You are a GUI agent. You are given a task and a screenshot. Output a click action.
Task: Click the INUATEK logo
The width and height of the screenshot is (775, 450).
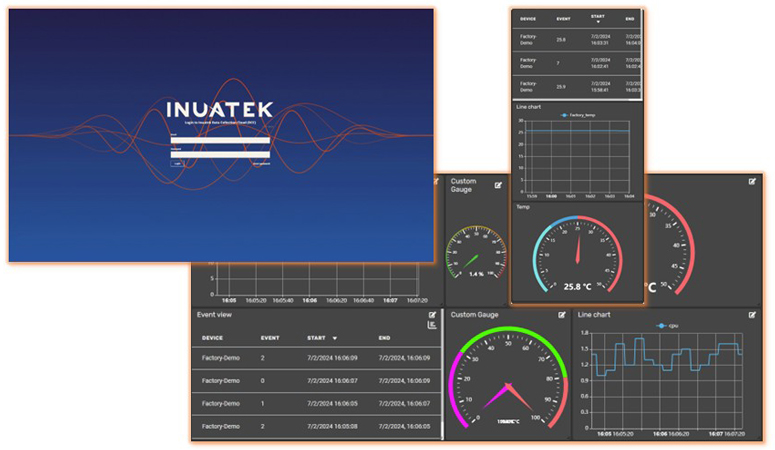click(x=219, y=110)
